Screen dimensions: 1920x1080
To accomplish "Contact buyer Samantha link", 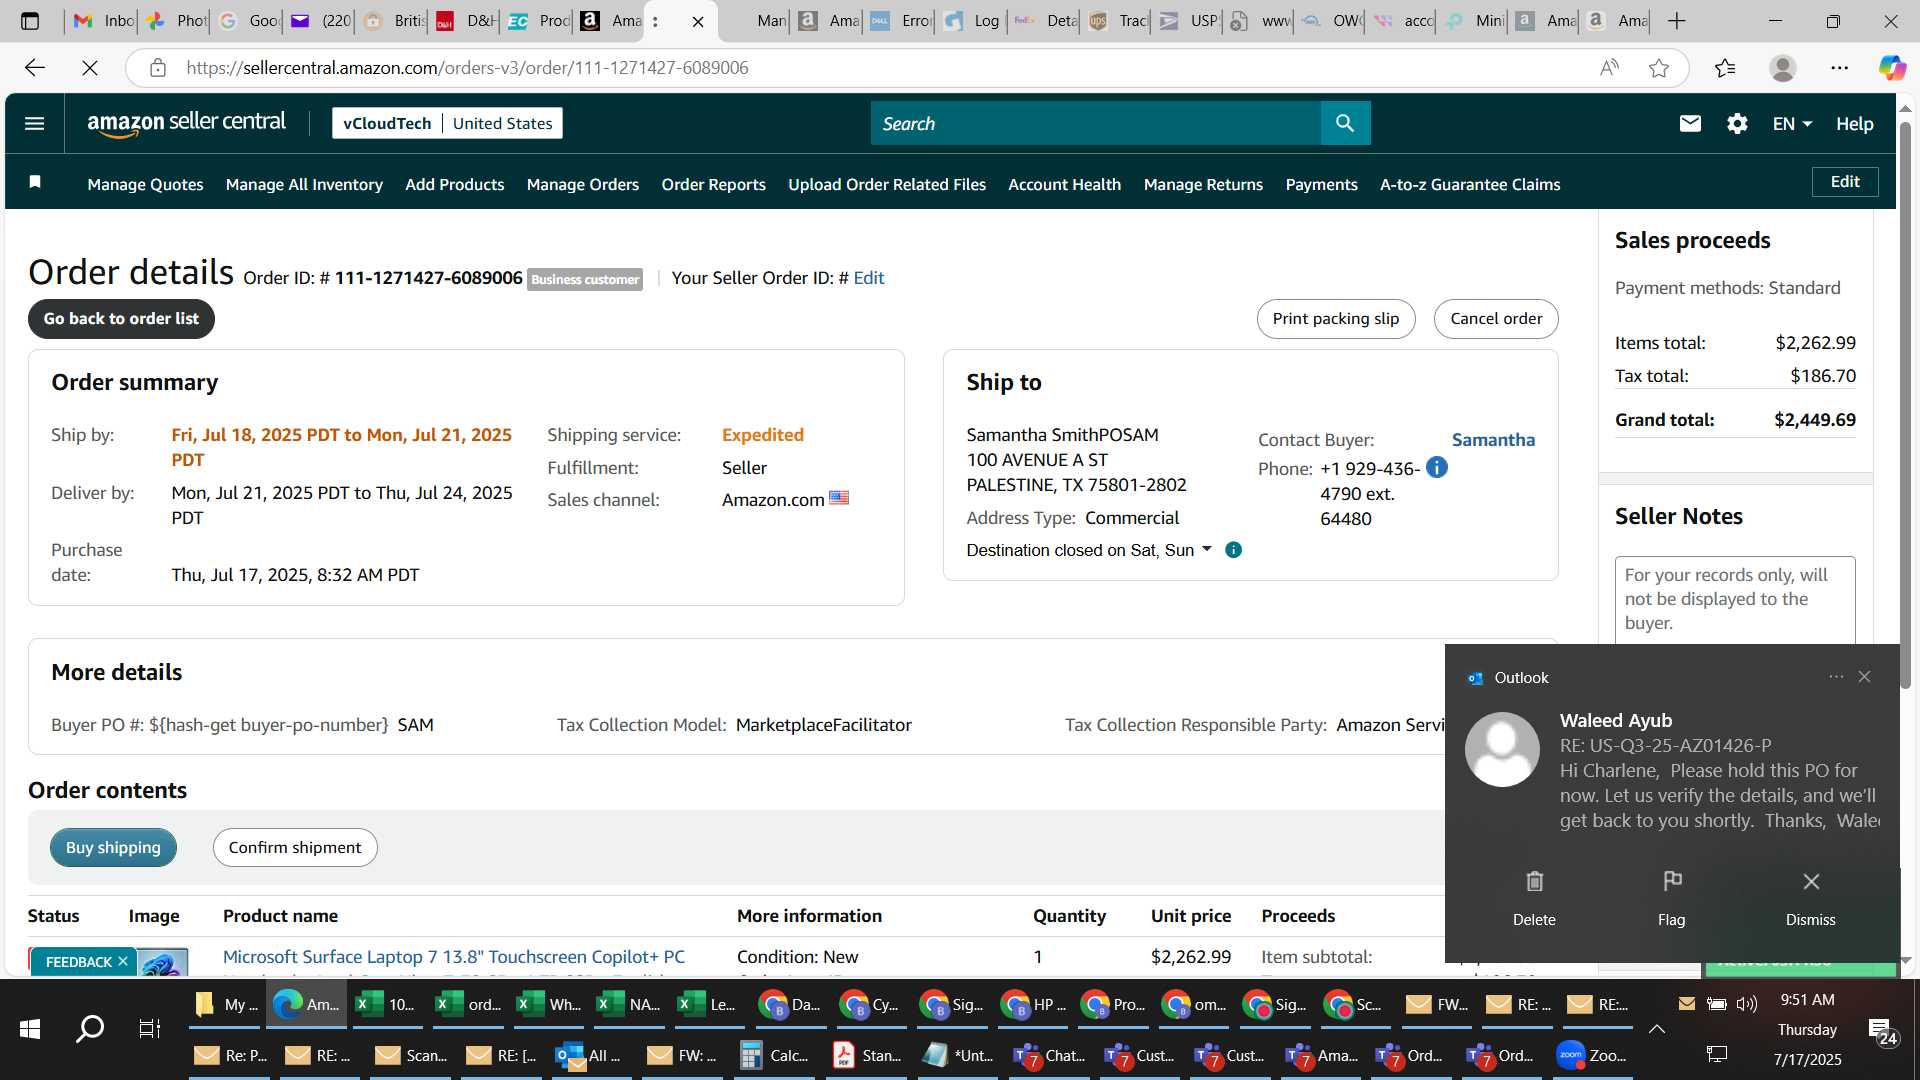I will coord(1493,439).
